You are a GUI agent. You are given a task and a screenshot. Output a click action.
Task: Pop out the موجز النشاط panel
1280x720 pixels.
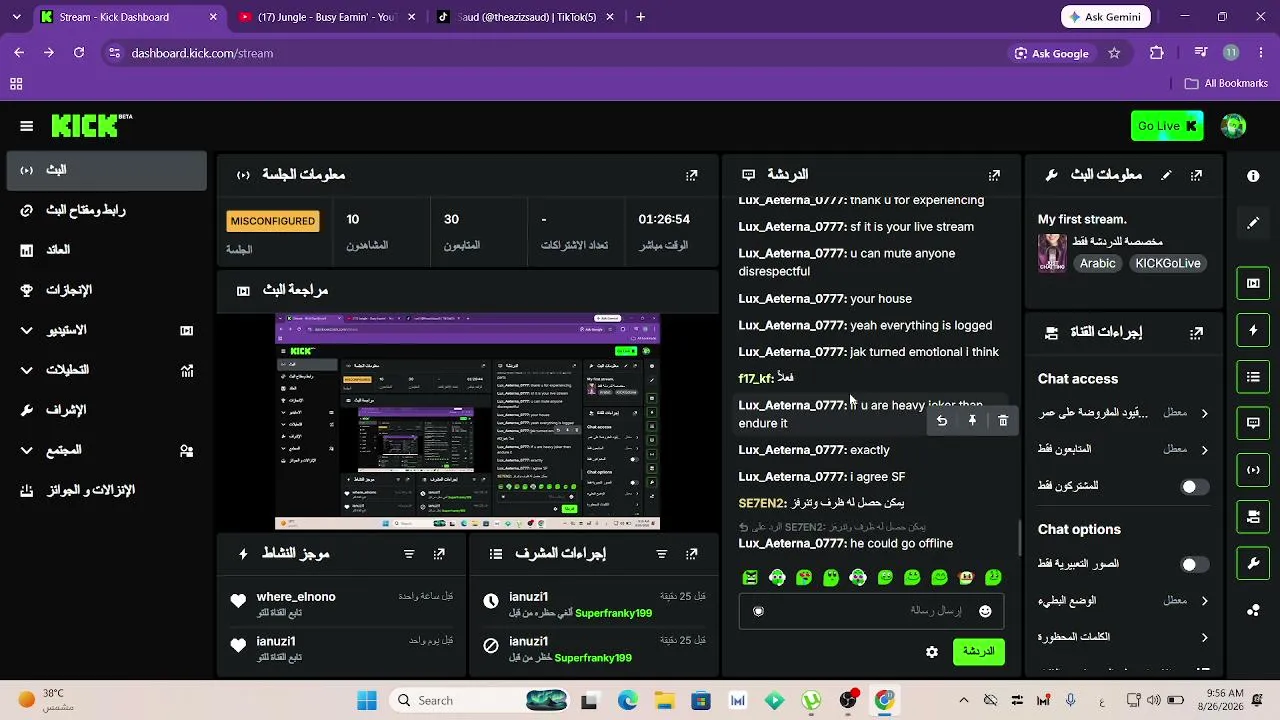coord(439,554)
